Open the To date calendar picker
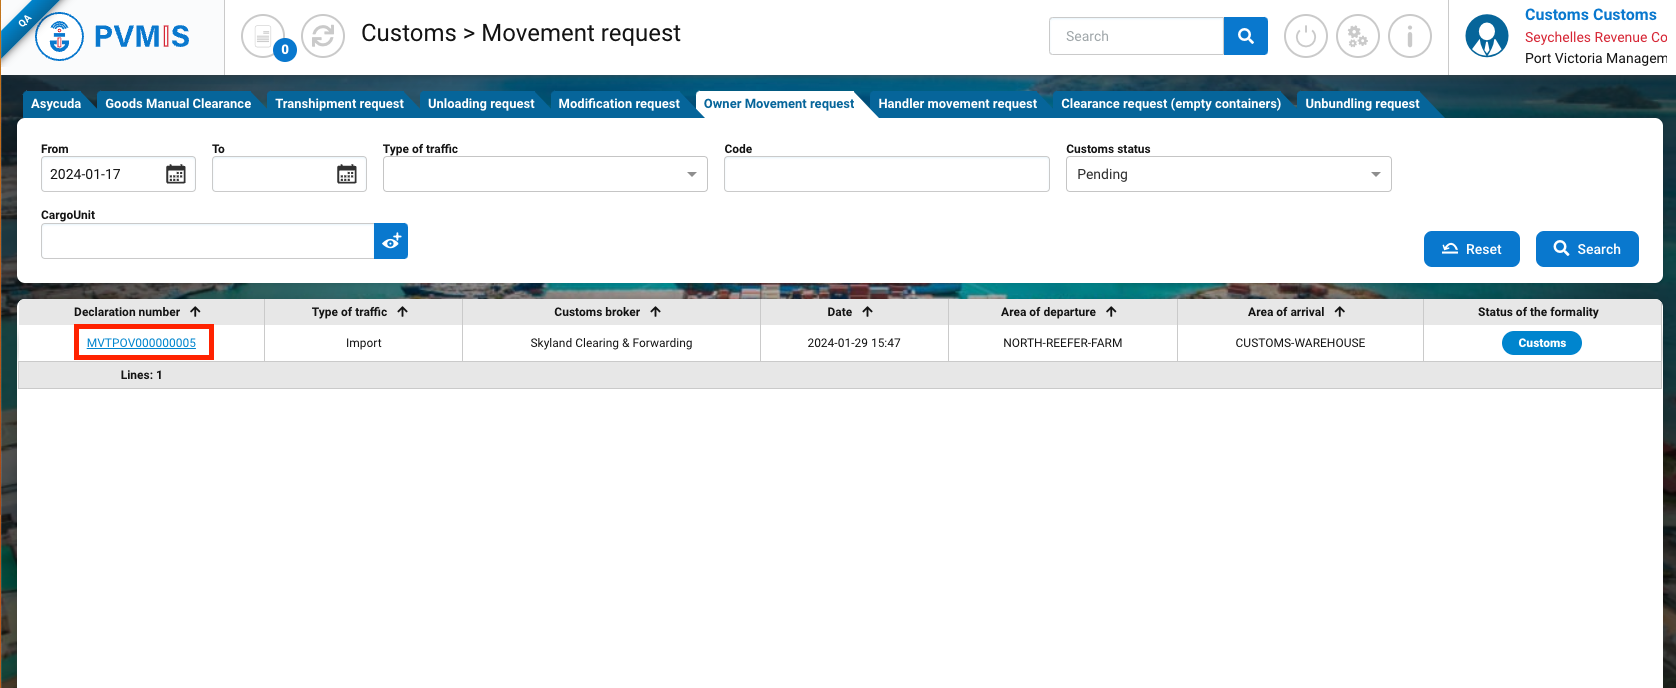This screenshot has width=1676, height=688. [347, 174]
